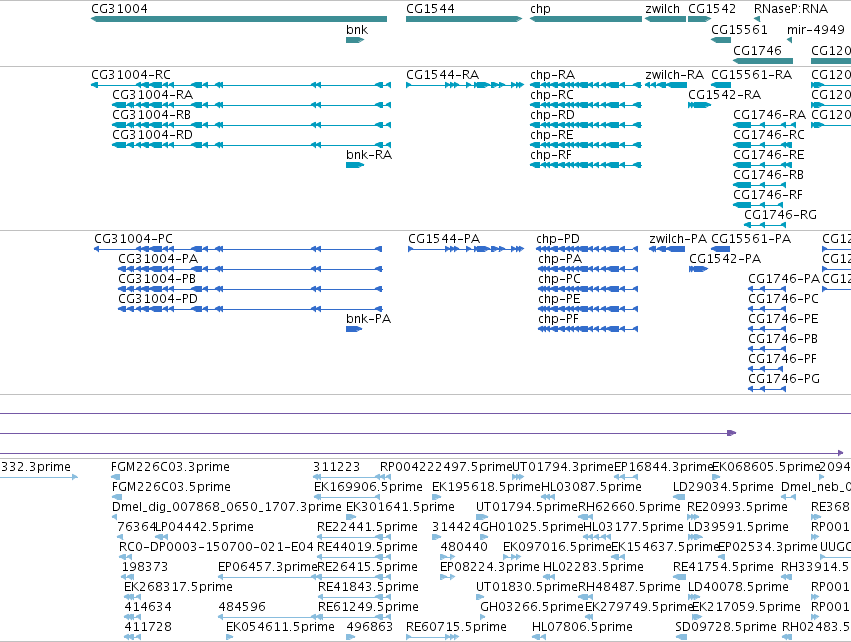The height and width of the screenshot is (642, 851).
Task: Select transcript CG31004-RA
Action: [251, 105]
